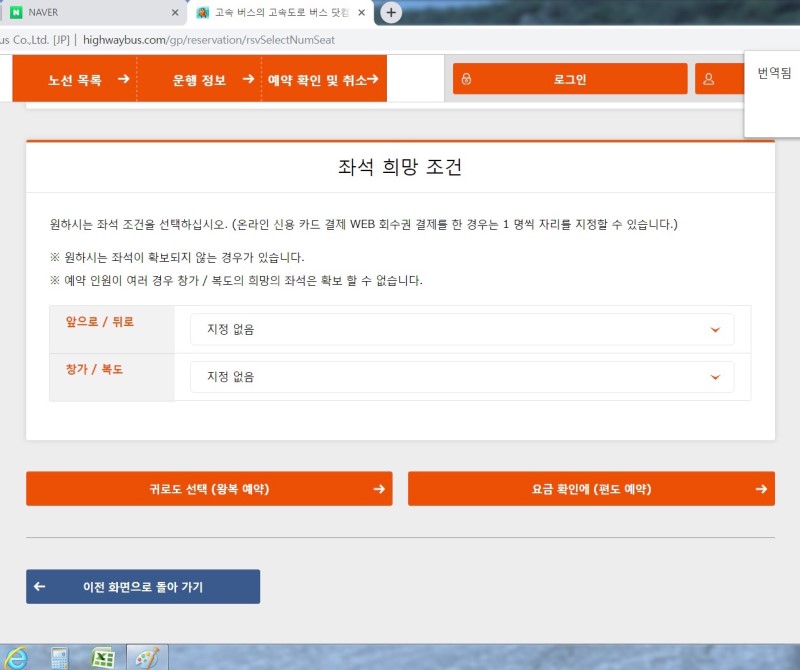The height and width of the screenshot is (670, 800).
Task: Click back arrow icon on 이전 화면 button
Action: pyautogui.click(x=40, y=587)
